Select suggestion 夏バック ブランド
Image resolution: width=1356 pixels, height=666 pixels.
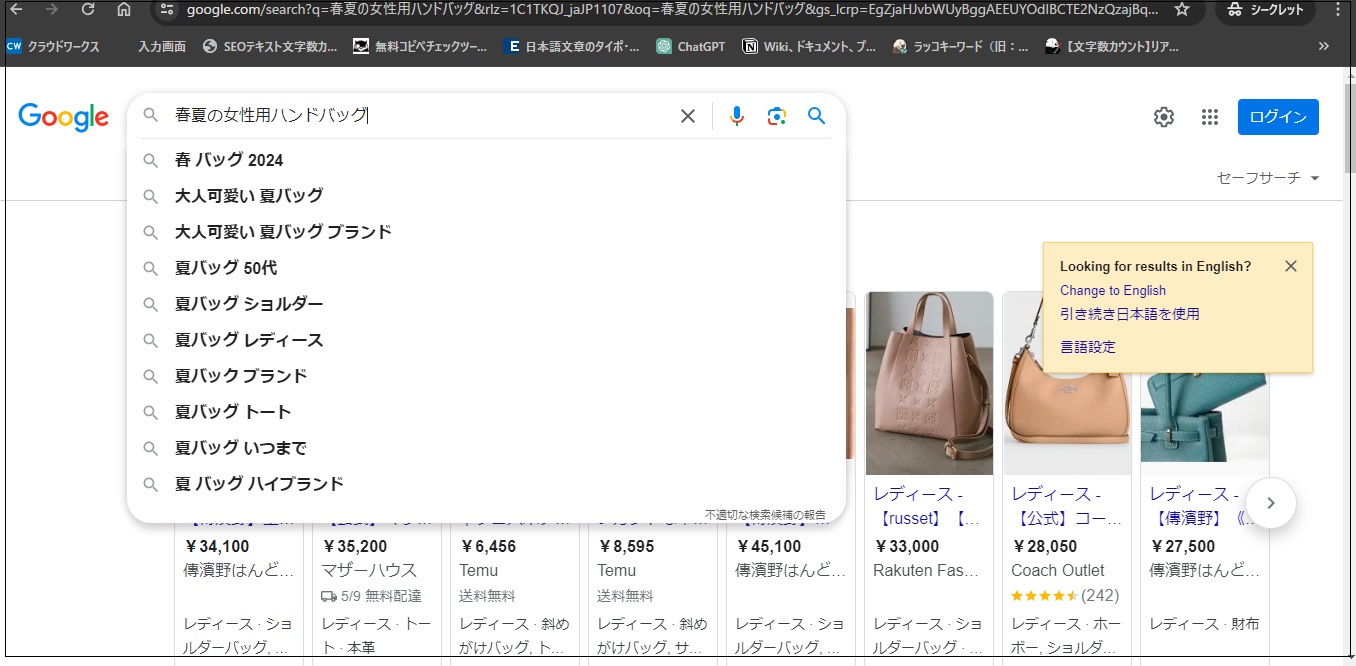point(486,376)
